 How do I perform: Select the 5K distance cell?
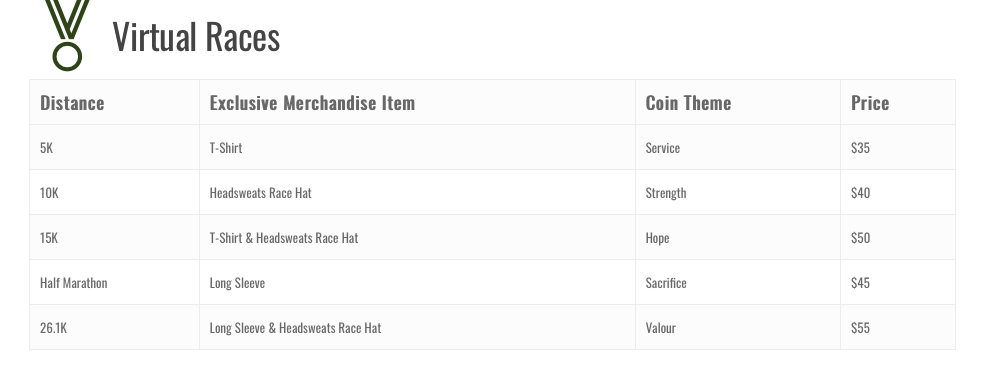click(x=114, y=148)
